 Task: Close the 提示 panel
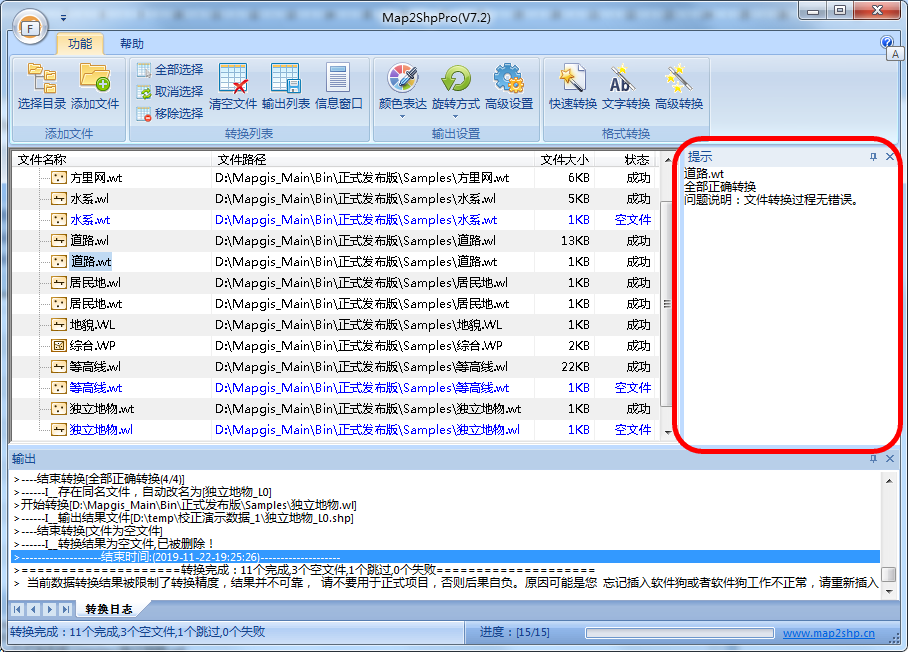(890, 157)
